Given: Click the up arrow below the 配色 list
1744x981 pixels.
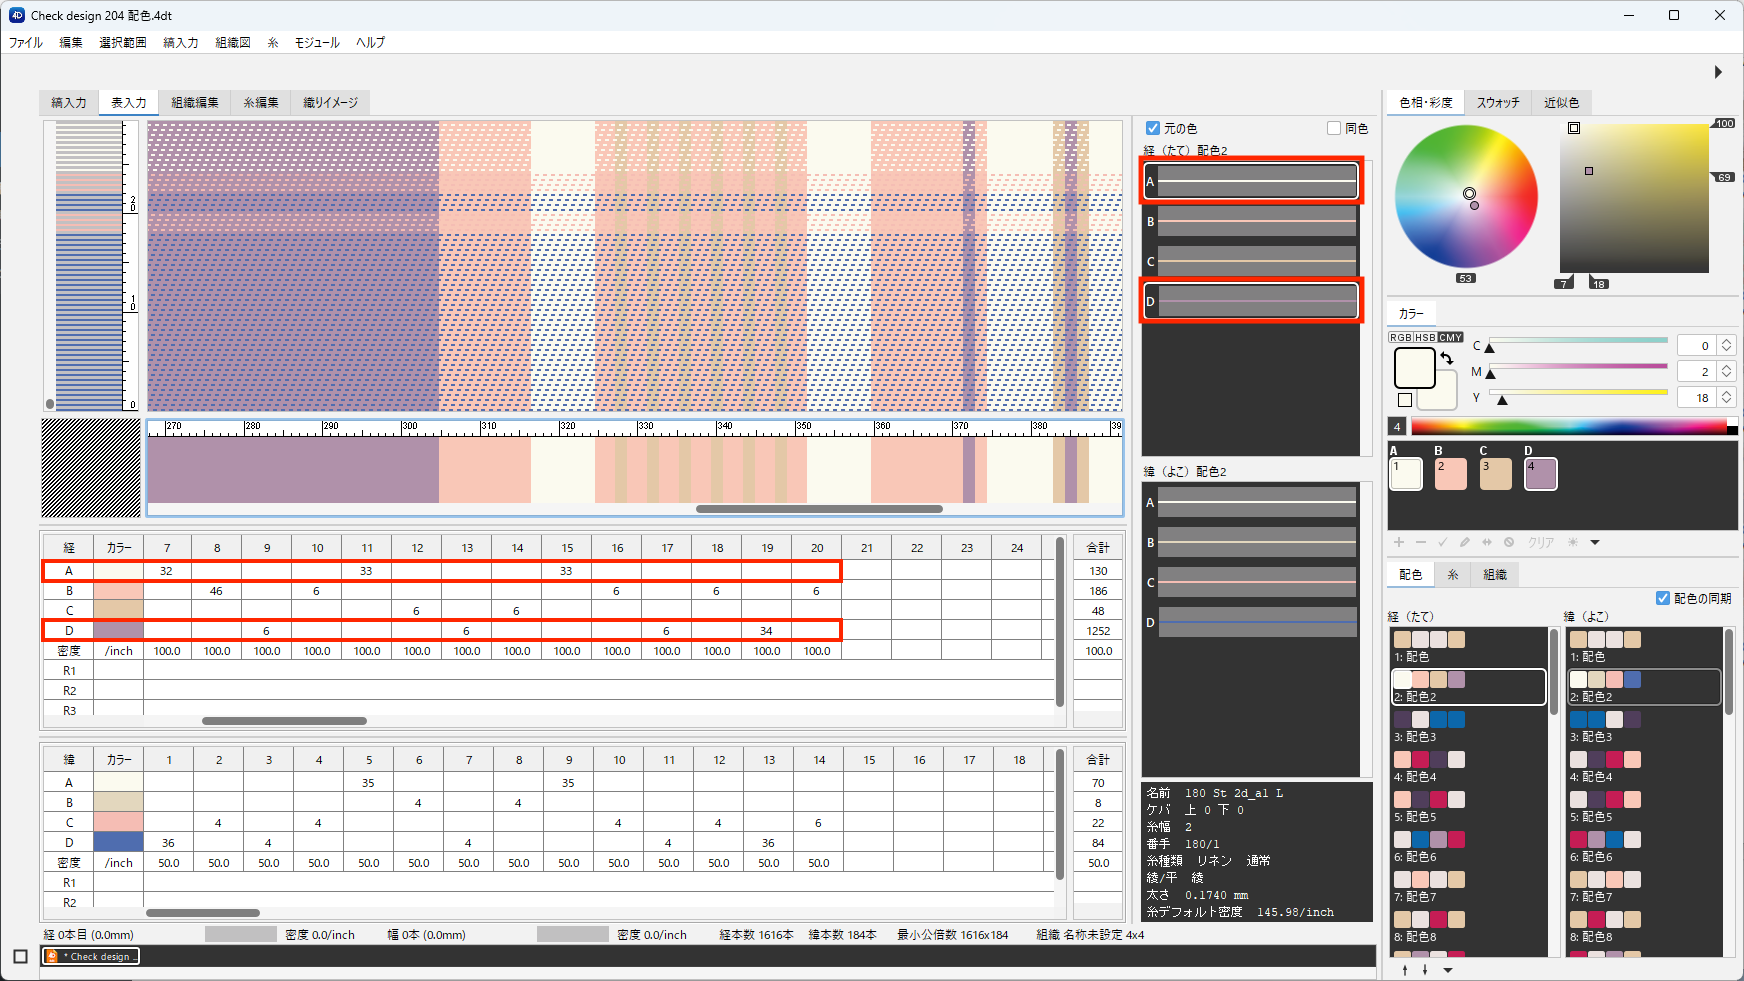Looking at the screenshot, I should pyautogui.click(x=1405, y=969).
